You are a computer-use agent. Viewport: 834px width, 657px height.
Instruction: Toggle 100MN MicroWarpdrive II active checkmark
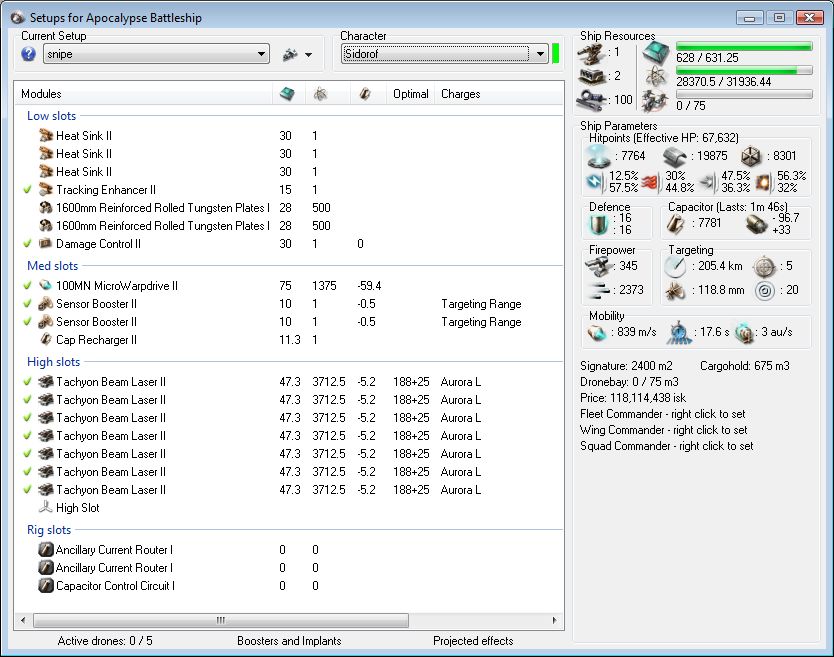28,286
